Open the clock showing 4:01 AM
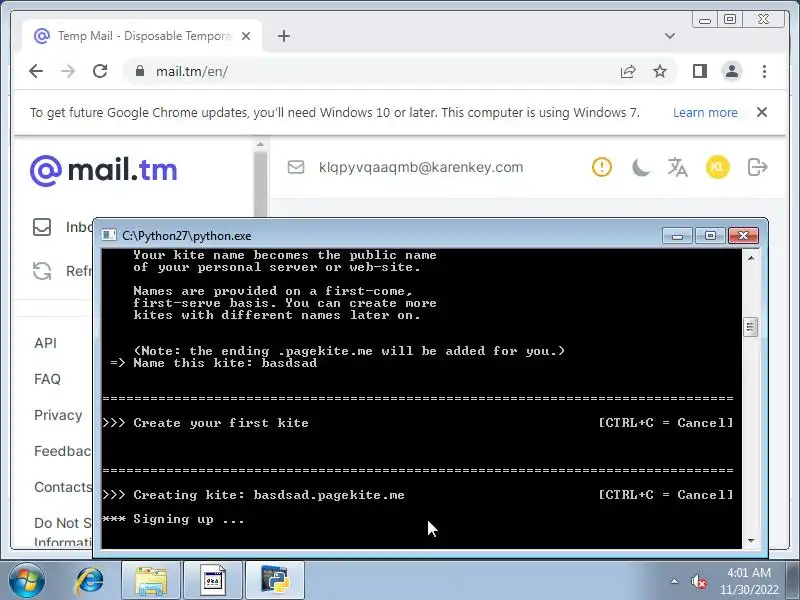The height and width of the screenshot is (600, 800). click(749, 581)
